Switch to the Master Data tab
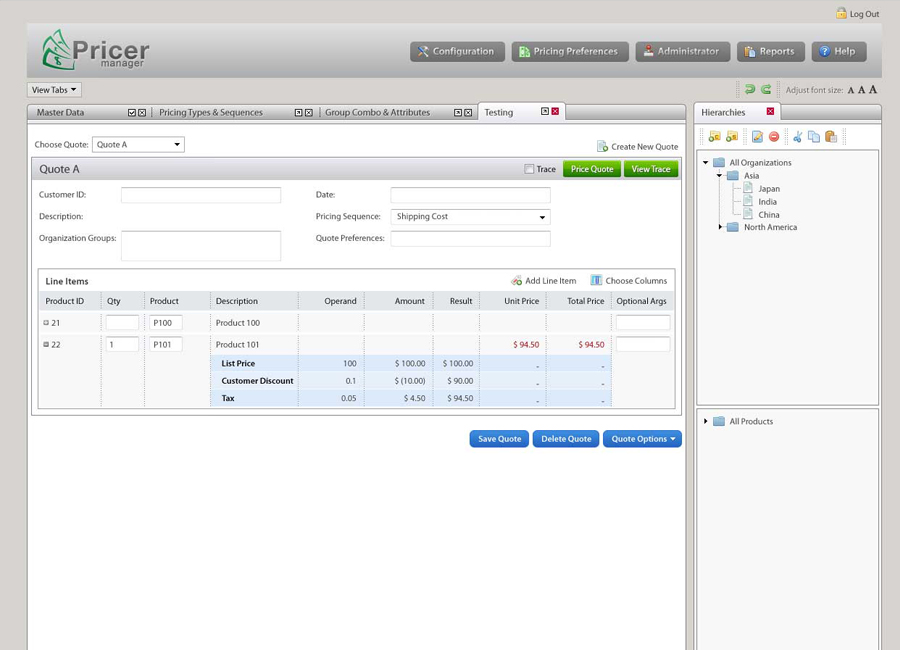This screenshot has height=650, width=900. (x=61, y=113)
